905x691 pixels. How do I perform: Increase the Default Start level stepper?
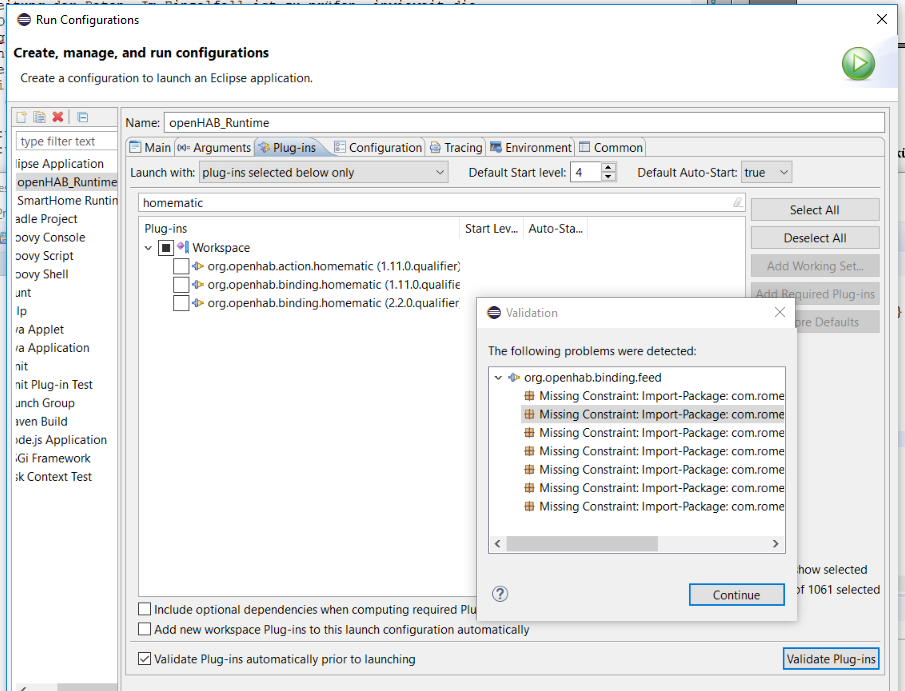coord(609,168)
